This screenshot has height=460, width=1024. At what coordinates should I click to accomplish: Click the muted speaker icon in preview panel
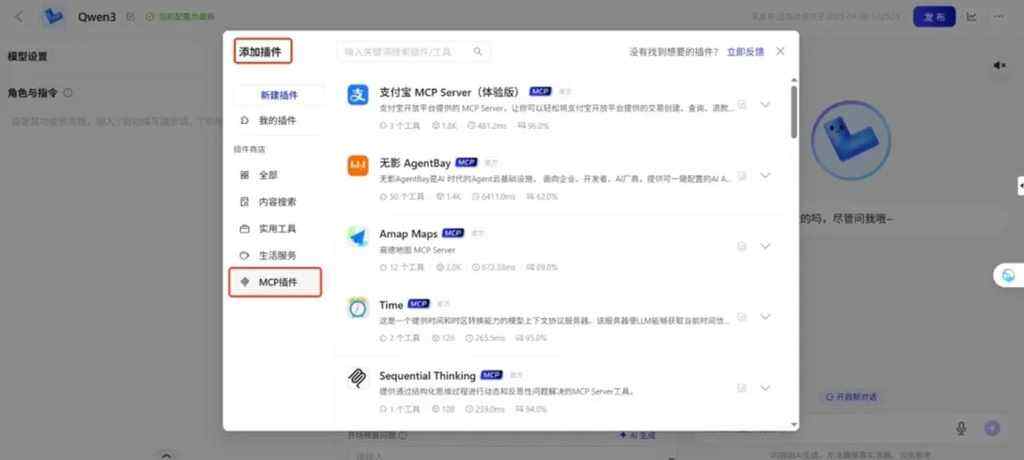click(999, 65)
